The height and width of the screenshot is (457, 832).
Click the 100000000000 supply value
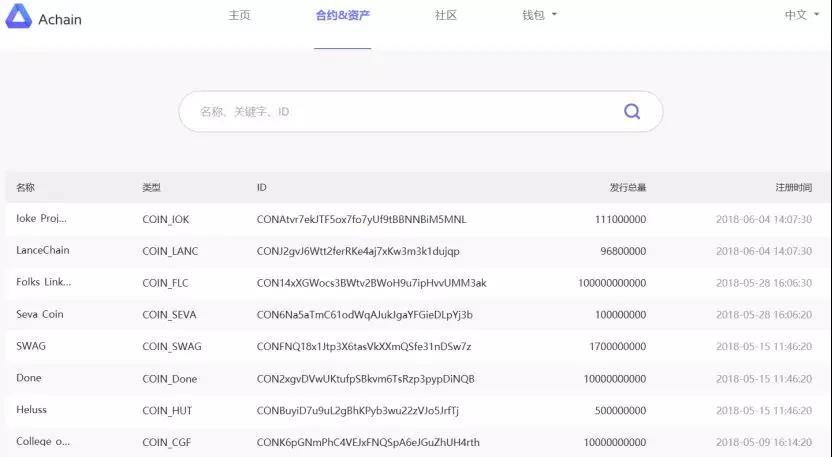(612, 283)
